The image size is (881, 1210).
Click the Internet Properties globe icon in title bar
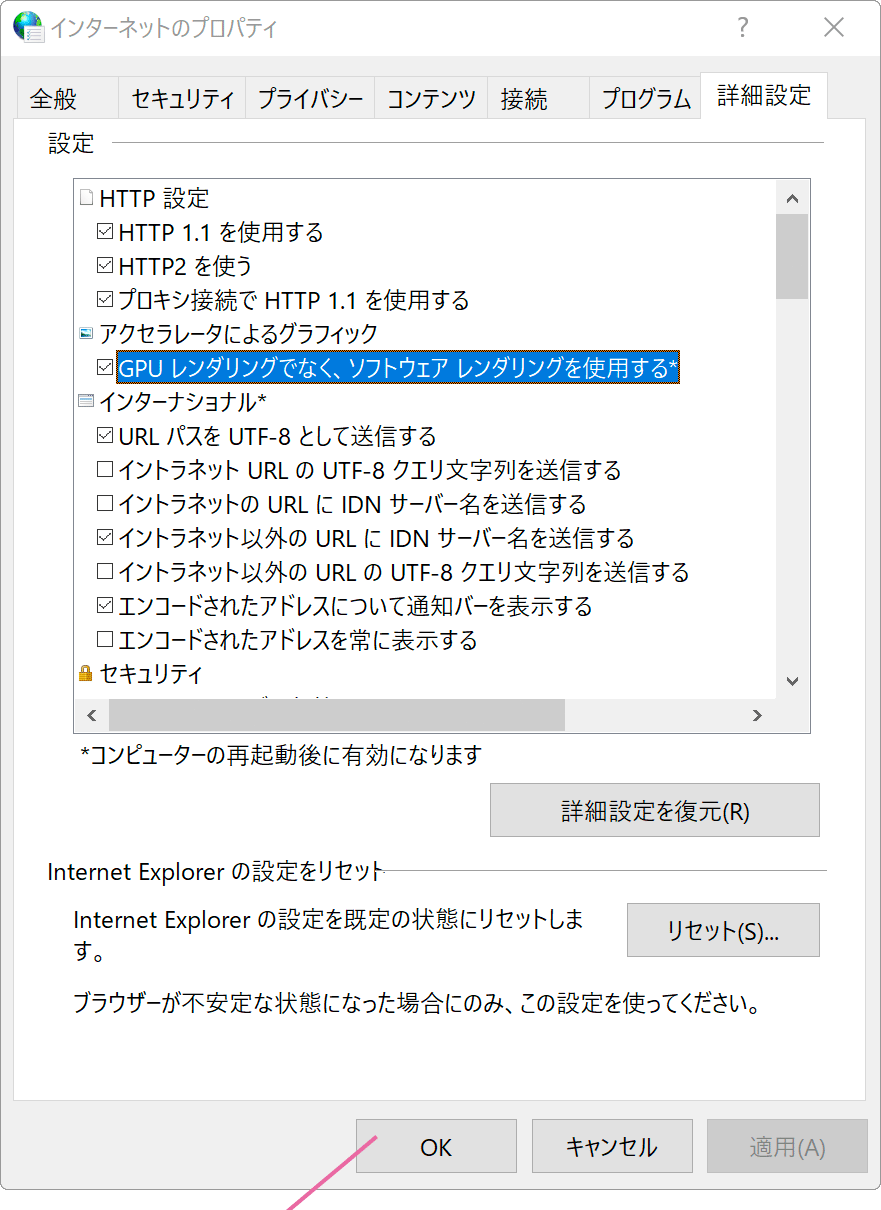coord(28,27)
